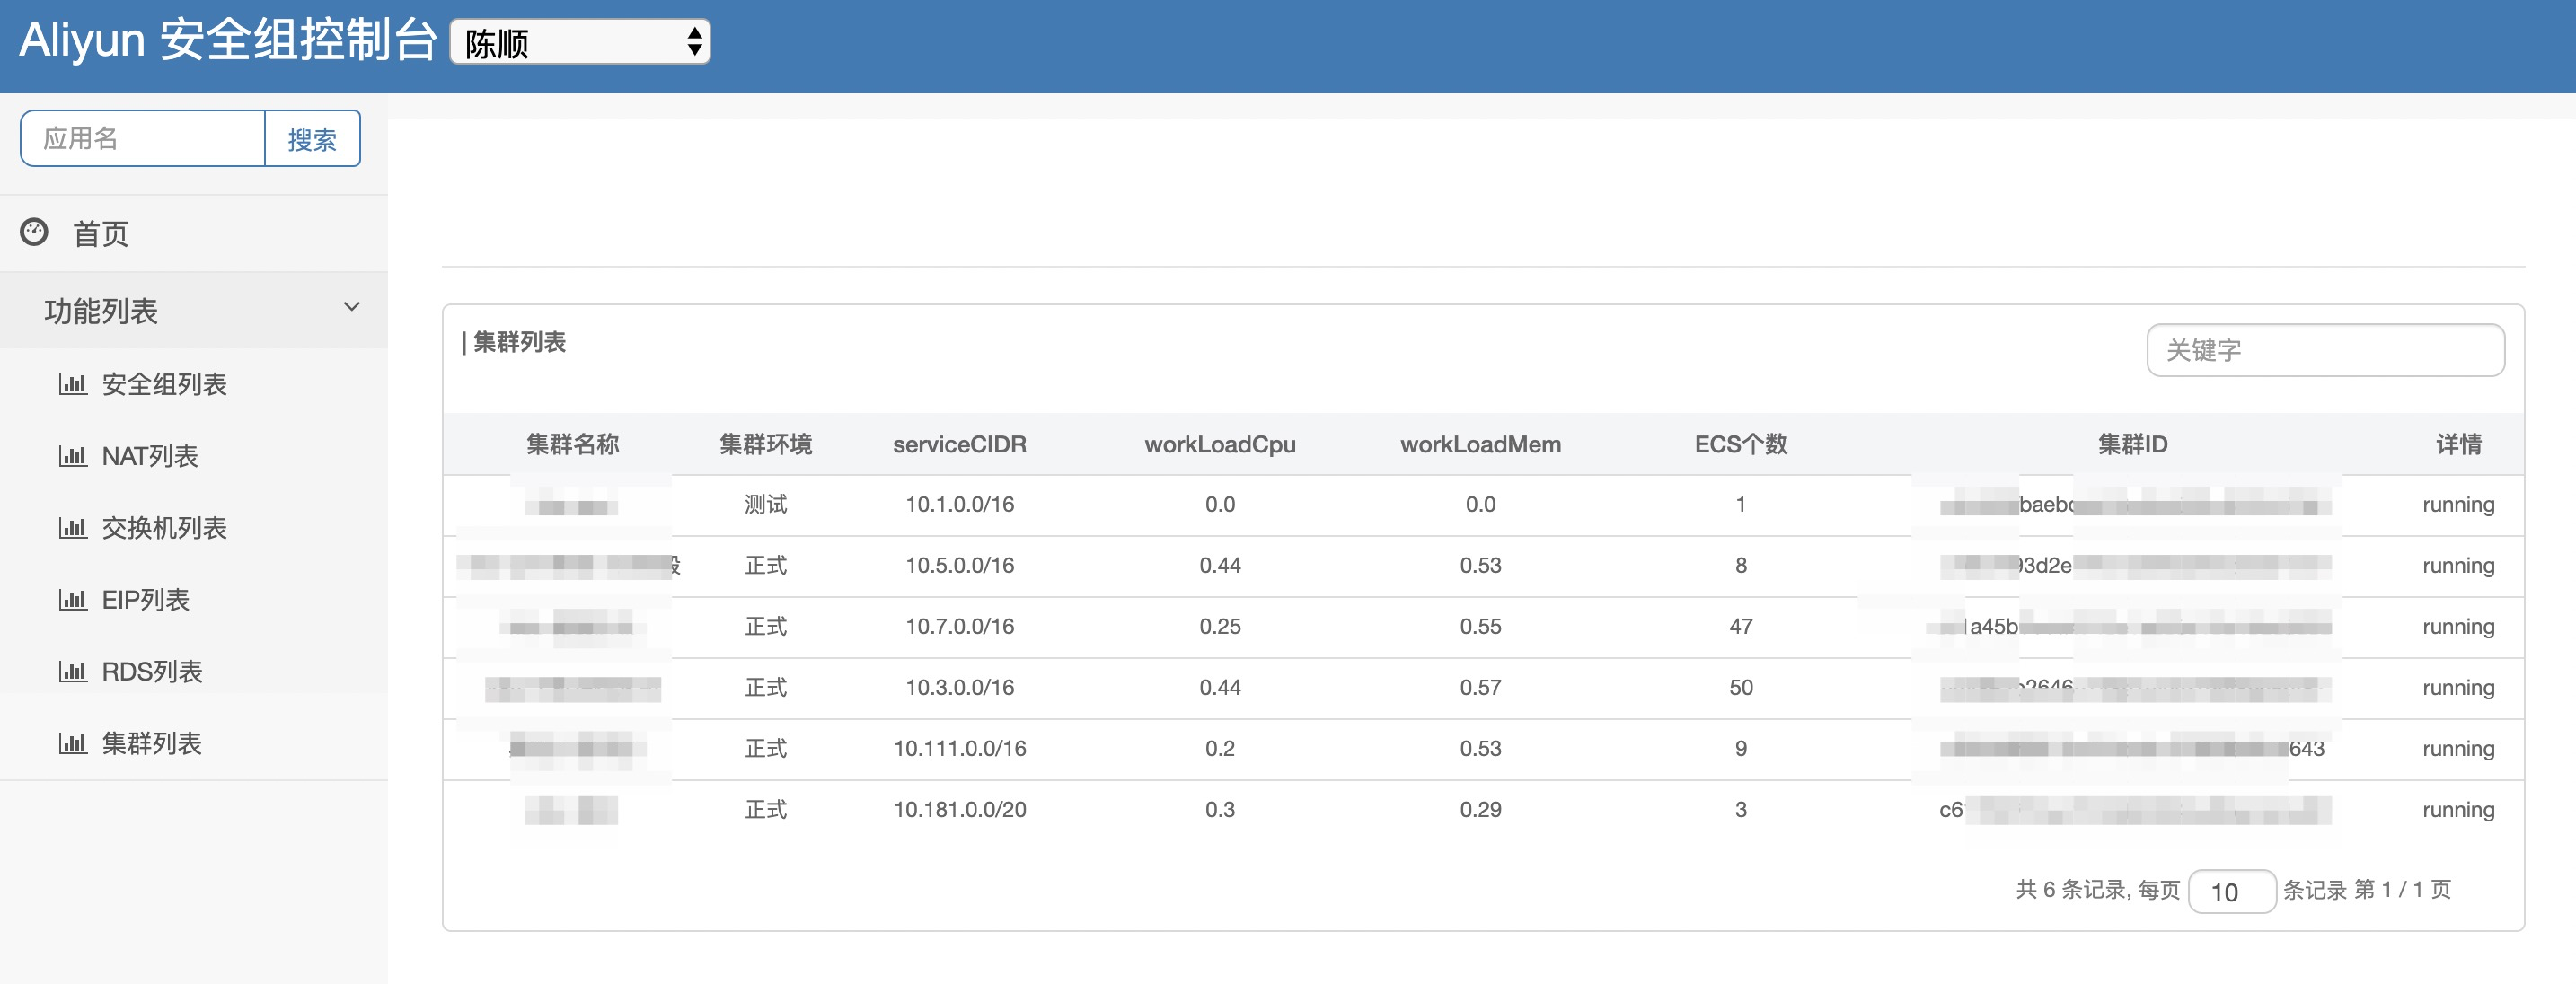2576x984 pixels.
Task: Click the 10.1.0.0/16 CIDR cell
Action: pyautogui.click(x=960, y=504)
